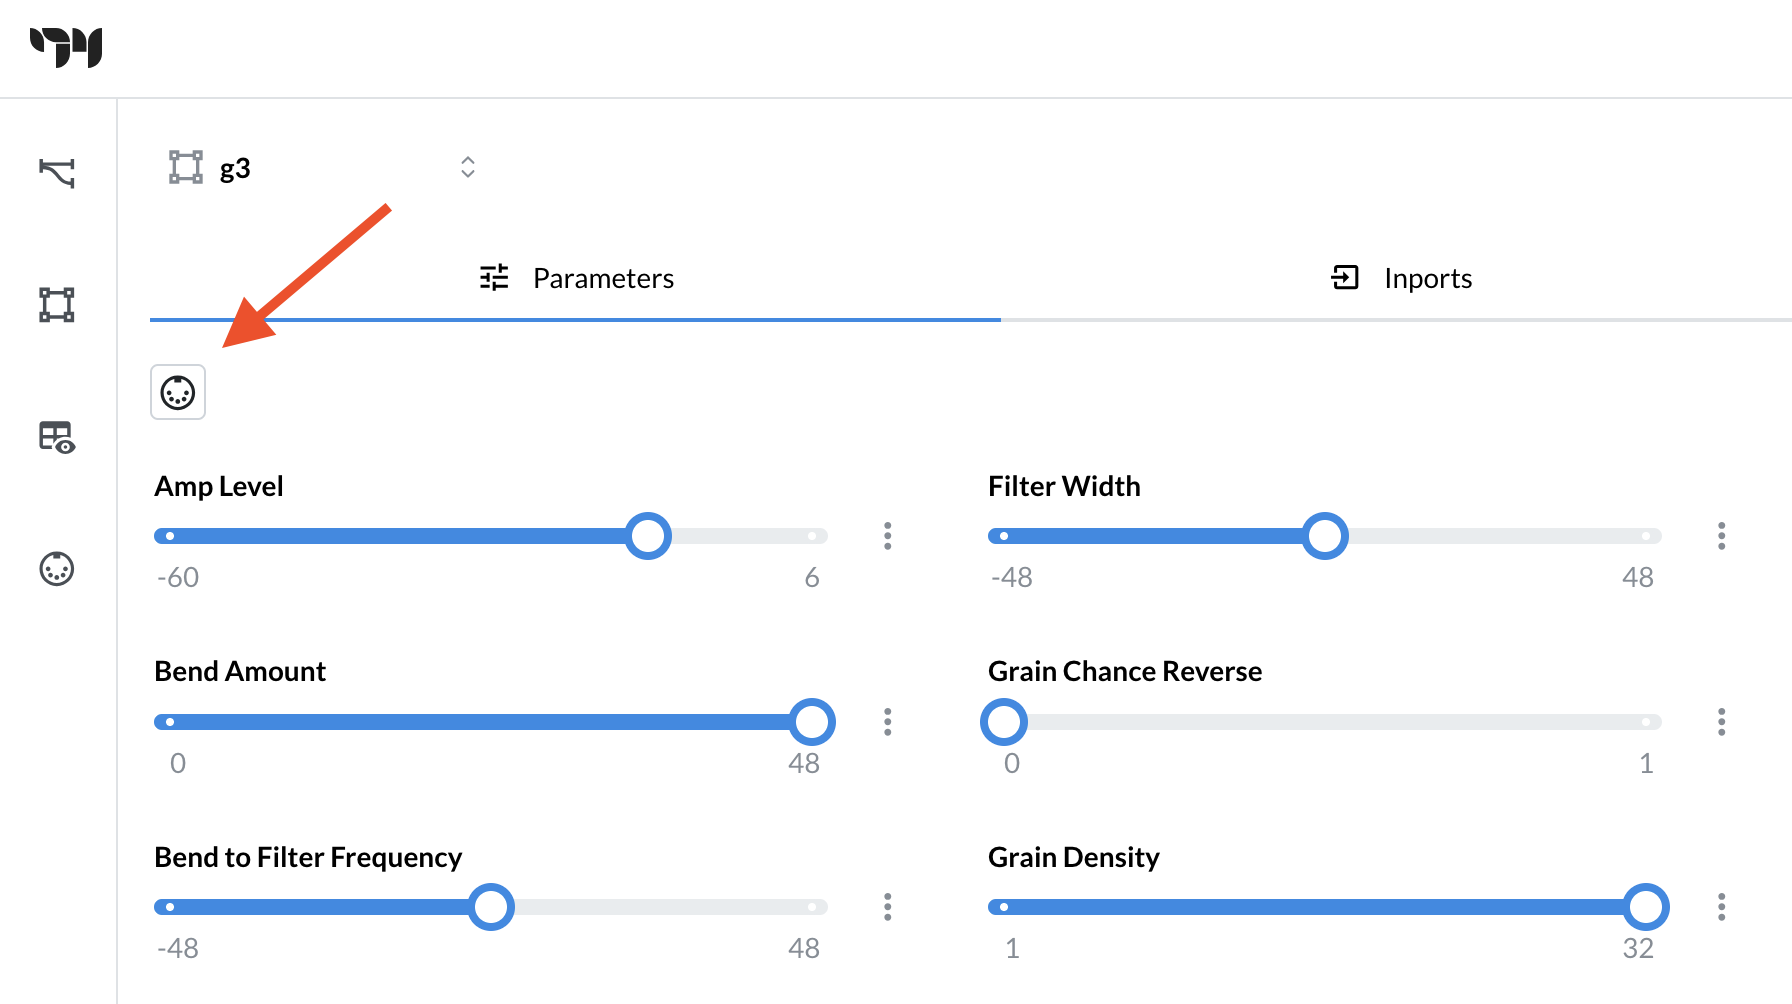Click the 32 maximum value under Grain Density
The width and height of the screenshot is (1792, 1004).
[x=1638, y=948]
